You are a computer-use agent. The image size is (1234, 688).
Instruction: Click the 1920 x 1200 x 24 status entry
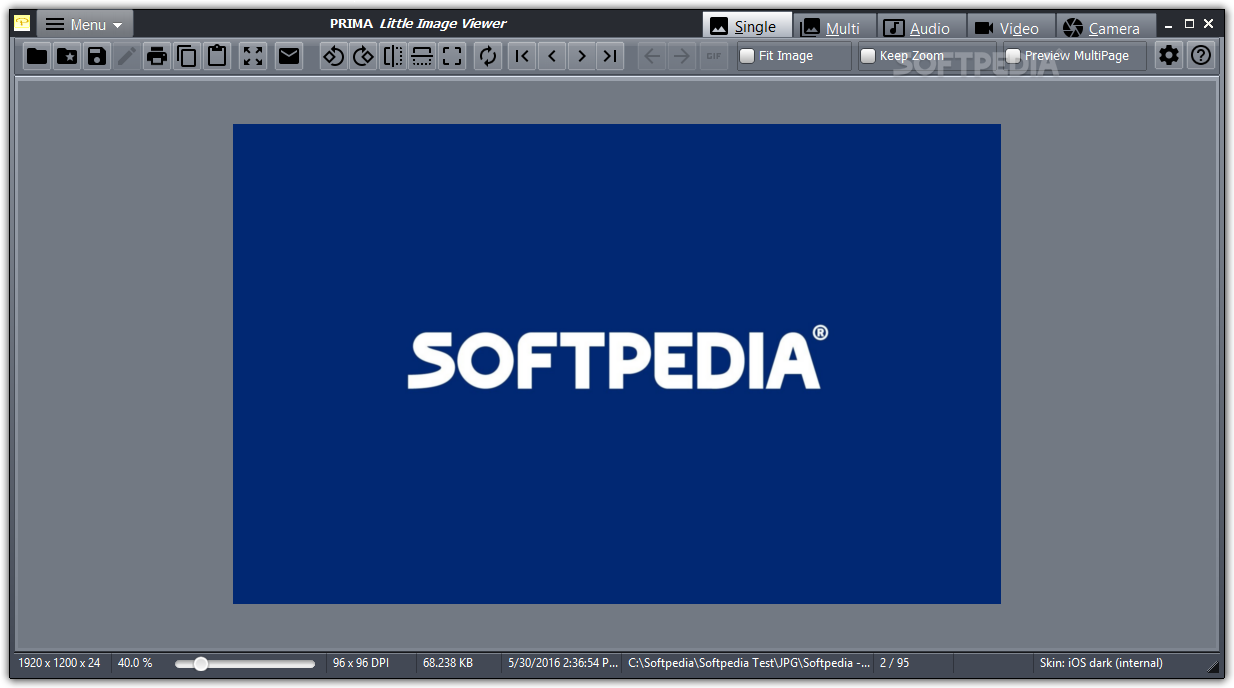[59, 663]
